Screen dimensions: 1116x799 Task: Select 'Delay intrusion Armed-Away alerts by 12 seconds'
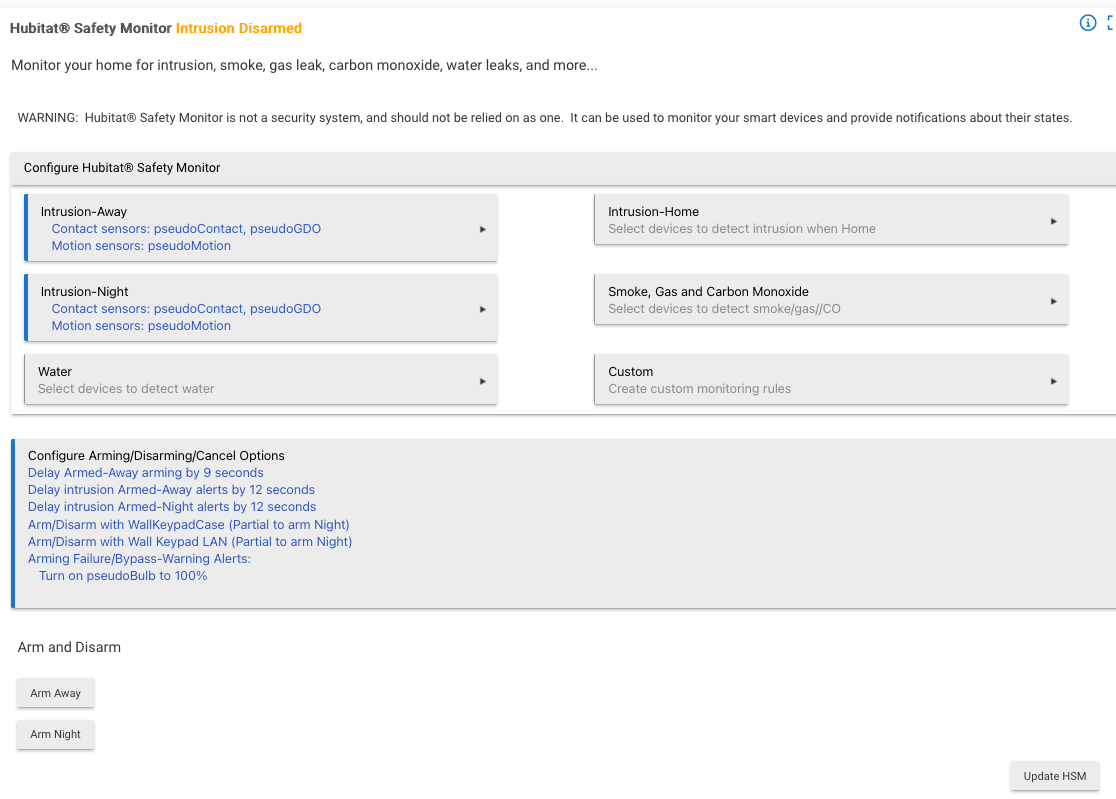click(172, 490)
